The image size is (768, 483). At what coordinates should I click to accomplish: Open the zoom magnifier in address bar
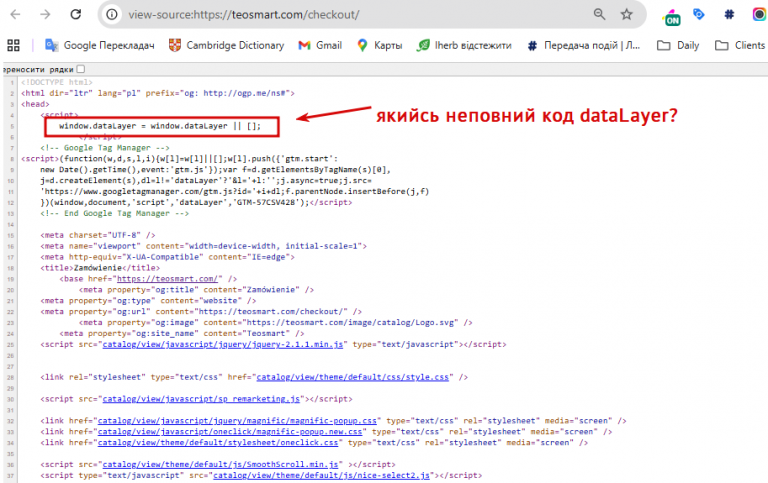pyautogui.click(x=599, y=14)
